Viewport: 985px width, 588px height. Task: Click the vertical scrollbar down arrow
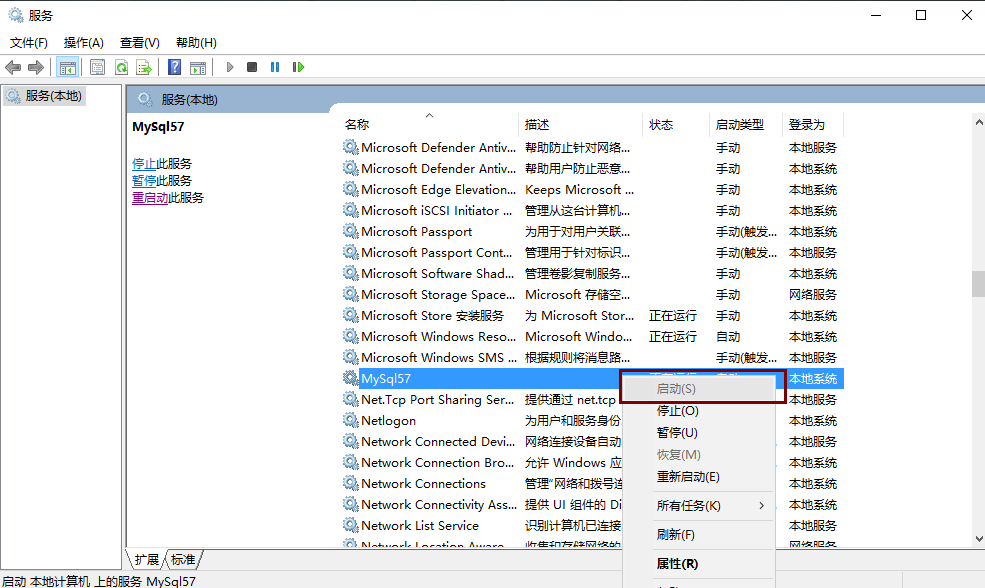pyautogui.click(x=978, y=538)
